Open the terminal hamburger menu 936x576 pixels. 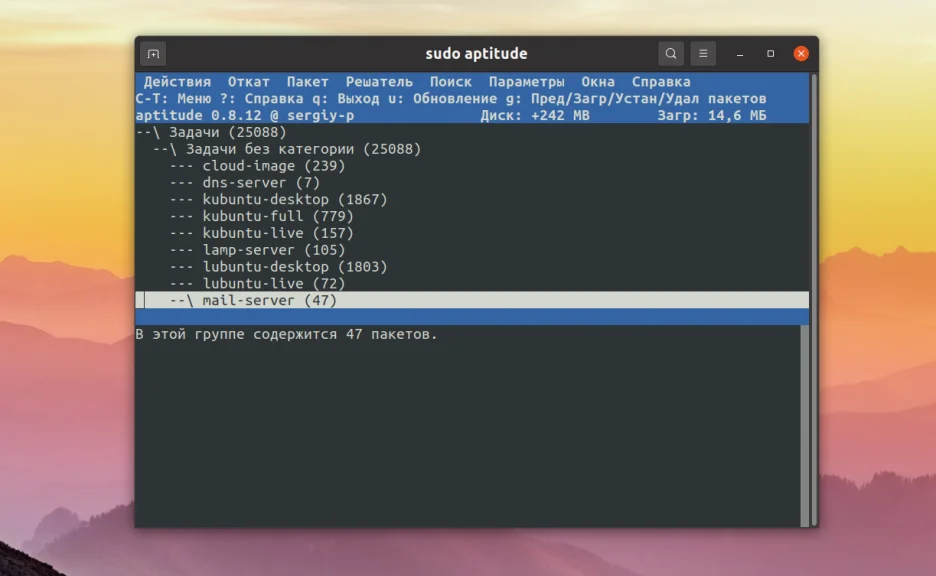click(702, 53)
